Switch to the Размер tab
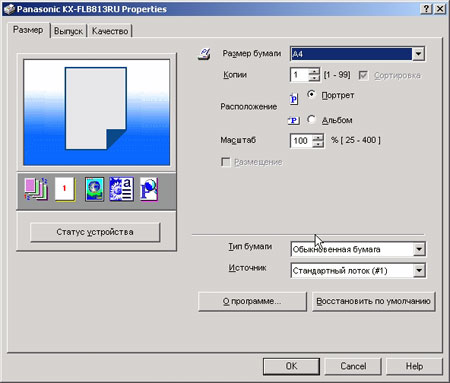Viewport: 450px width, 383px height. pos(28,30)
